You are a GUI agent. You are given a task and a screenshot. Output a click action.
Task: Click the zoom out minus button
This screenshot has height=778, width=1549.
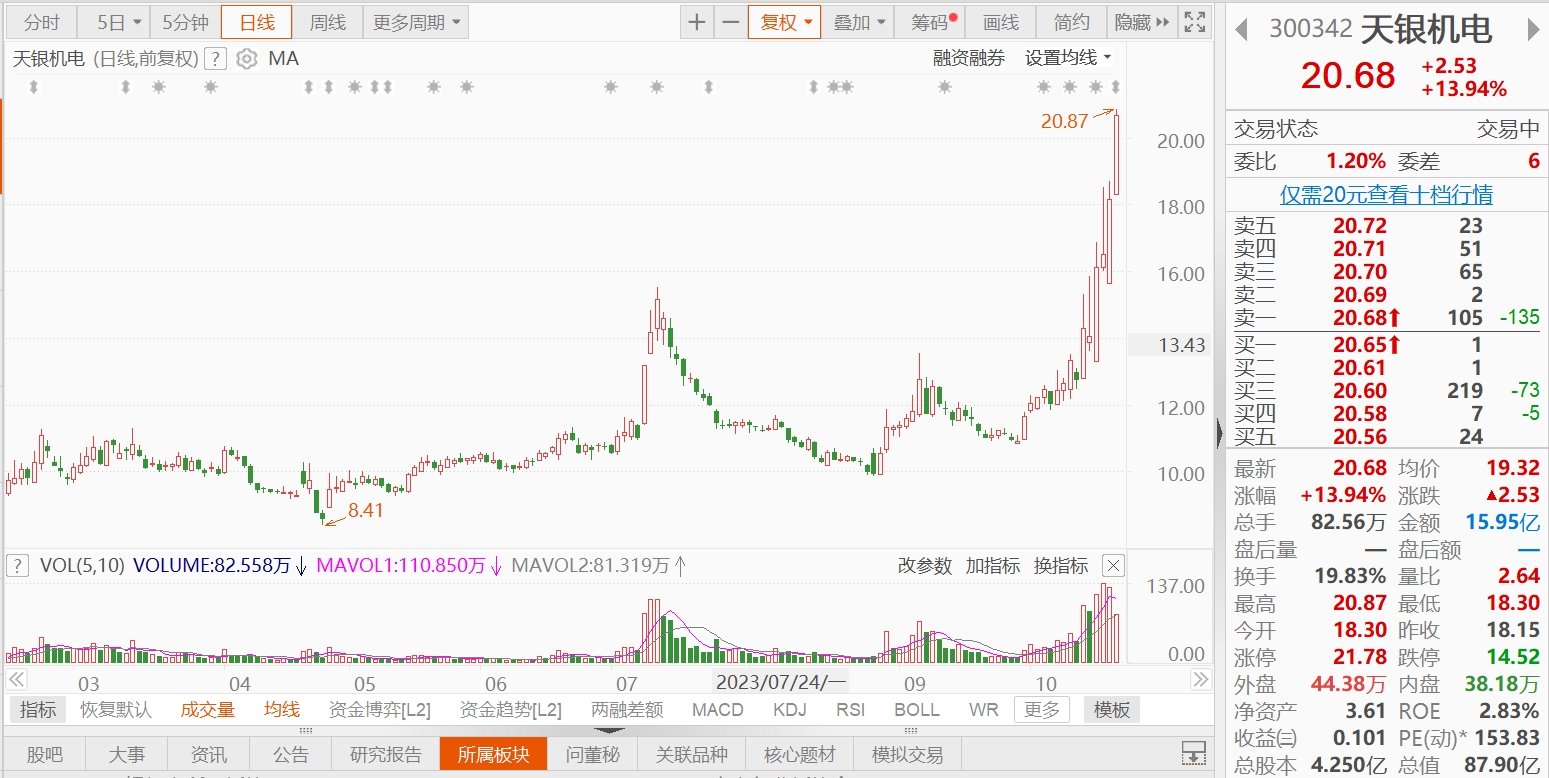pyautogui.click(x=731, y=22)
